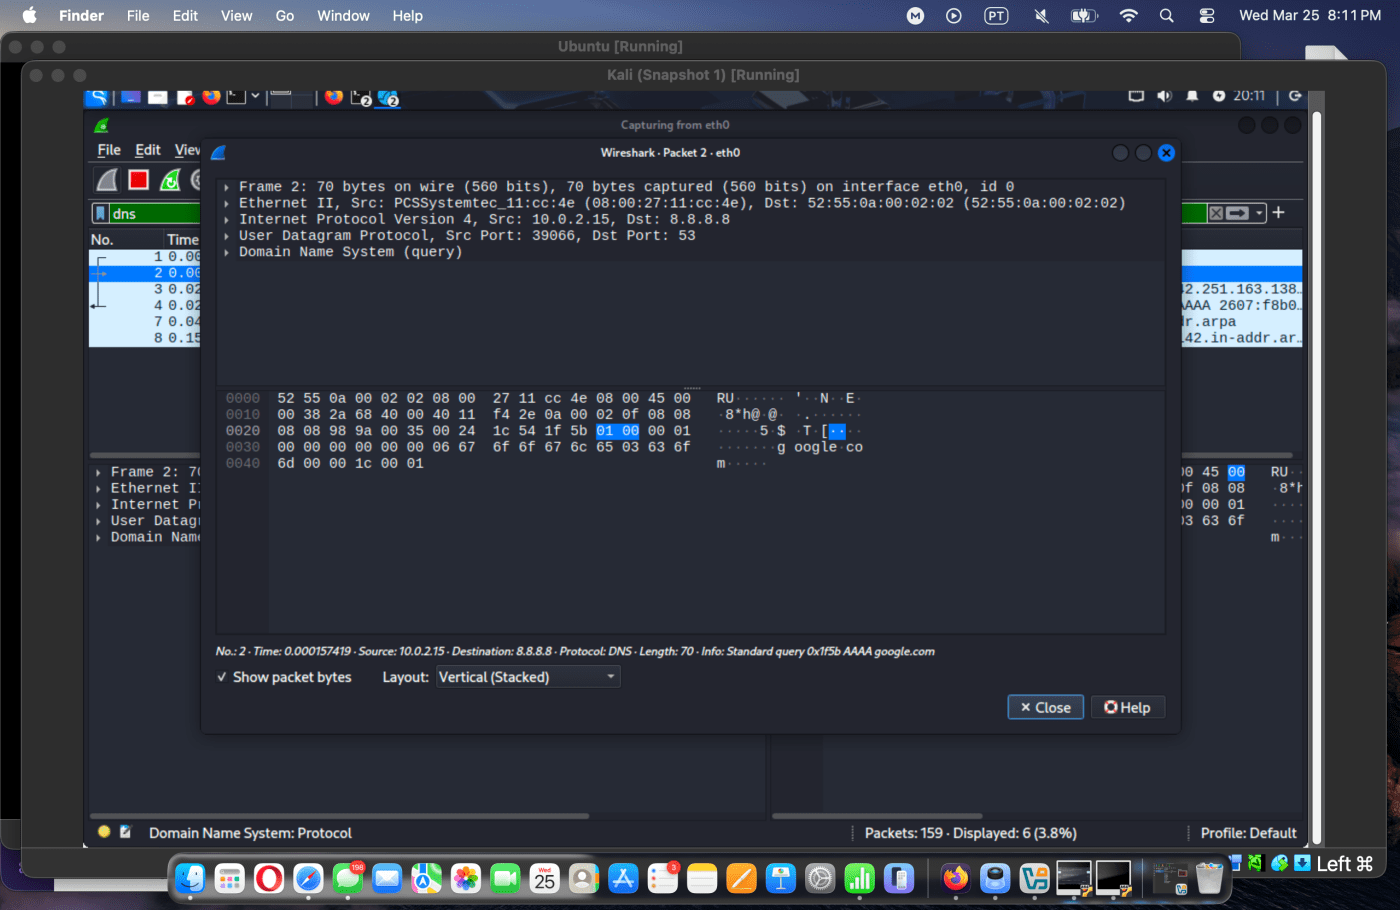Click the Ubuntu [Running] window title

(x=620, y=46)
